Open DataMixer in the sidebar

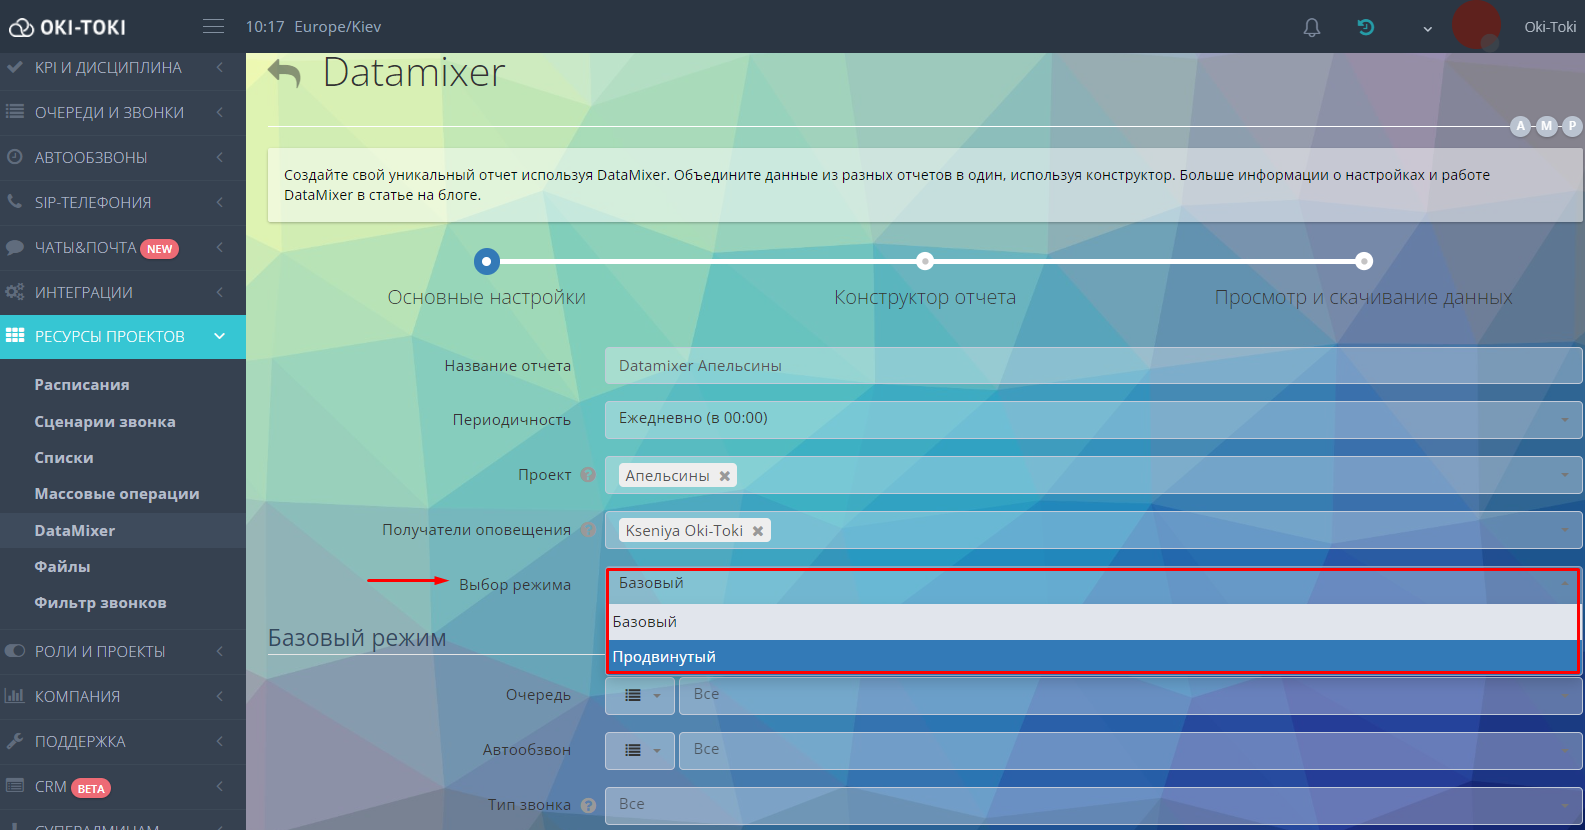[75, 531]
